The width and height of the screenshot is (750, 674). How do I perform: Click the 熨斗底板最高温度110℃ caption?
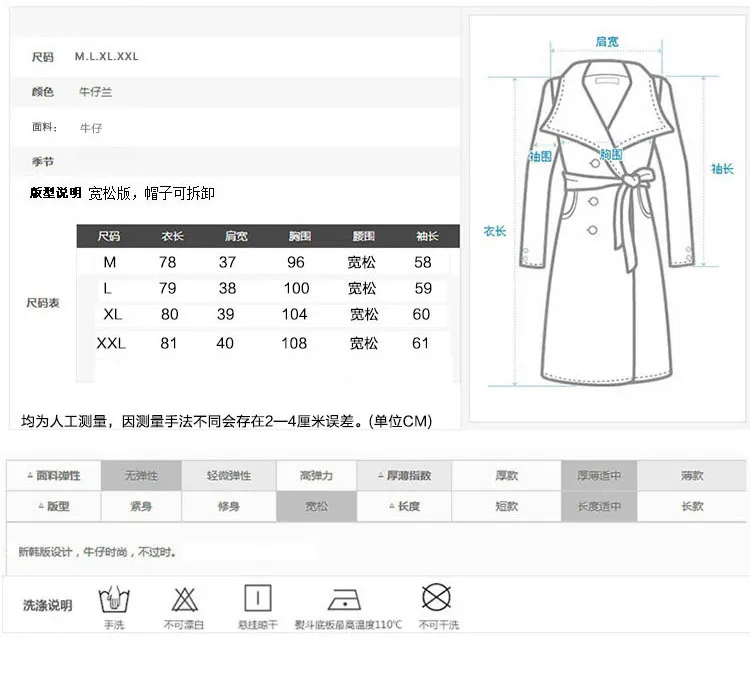348,625
